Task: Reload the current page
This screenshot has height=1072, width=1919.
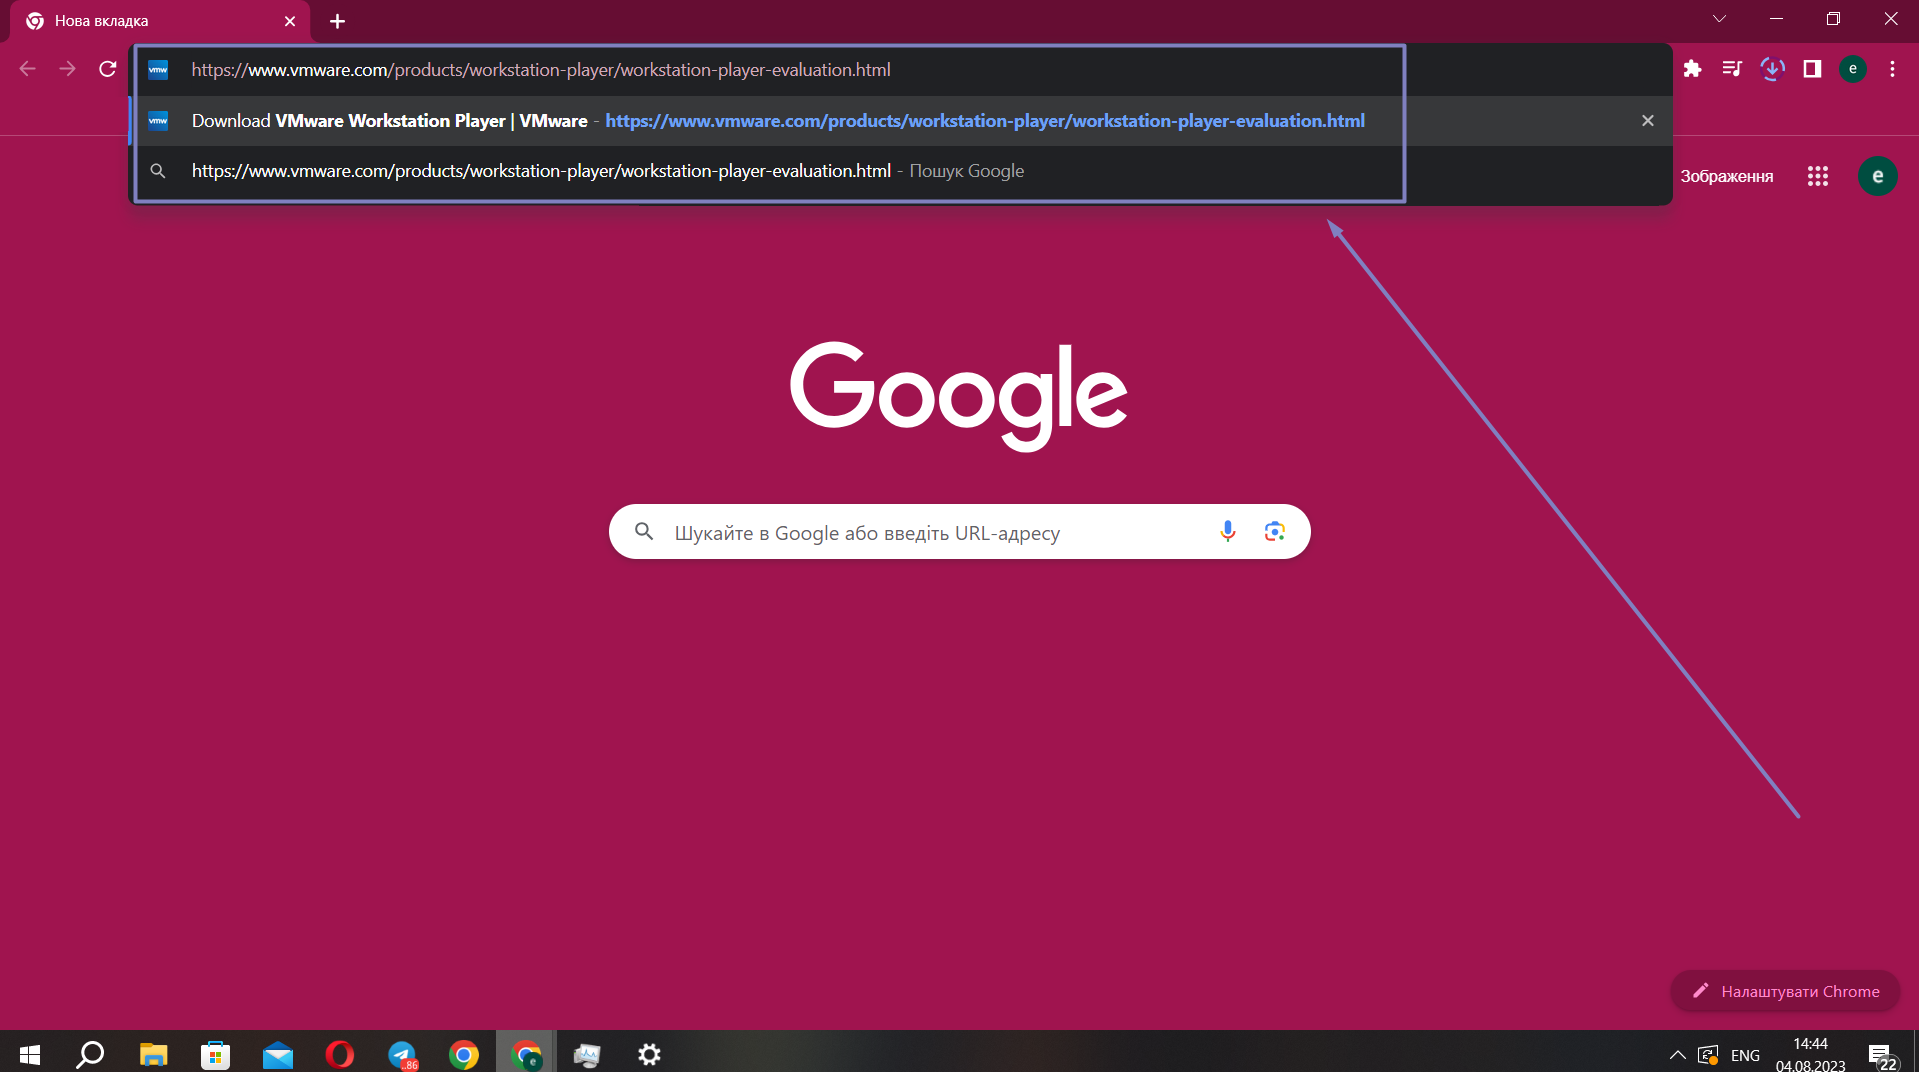Action: coord(108,69)
